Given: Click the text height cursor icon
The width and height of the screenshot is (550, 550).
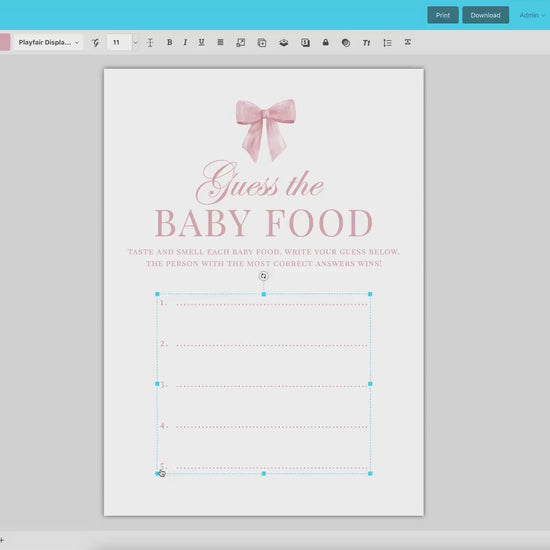Looking at the screenshot, I should (x=150, y=42).
